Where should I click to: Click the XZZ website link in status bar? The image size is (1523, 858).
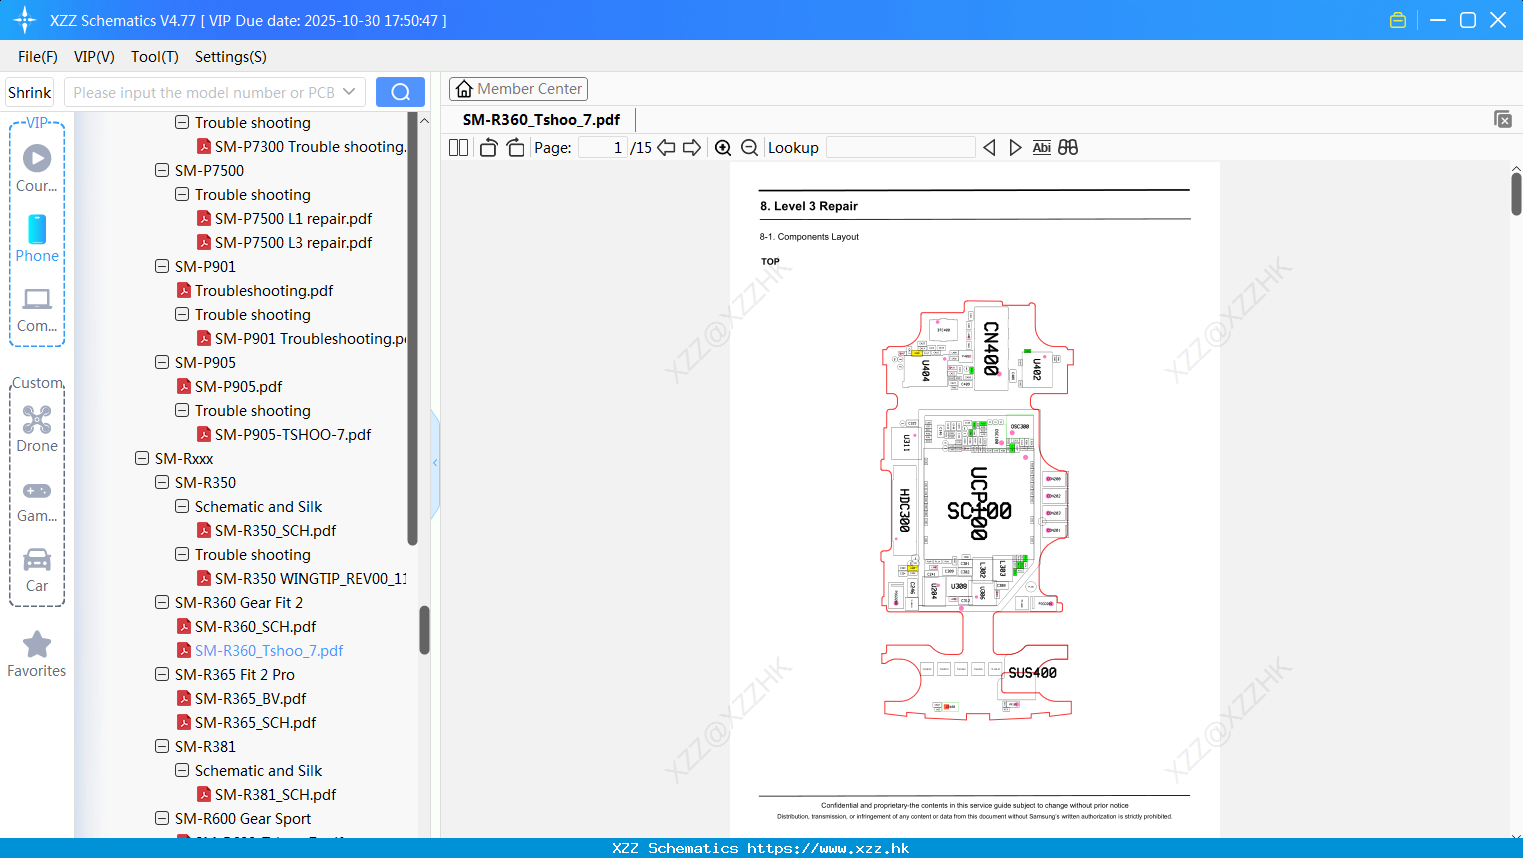tap(828, 848)
